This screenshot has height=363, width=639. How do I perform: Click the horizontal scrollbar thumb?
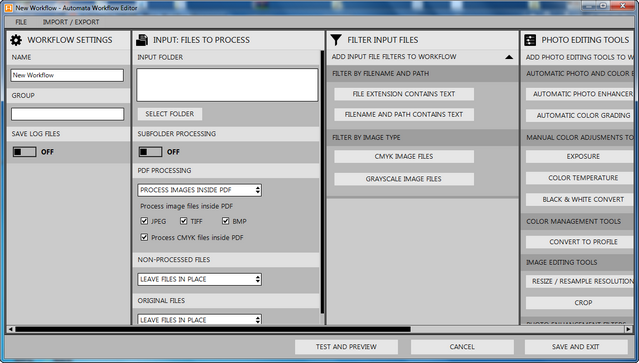tap(213, 329)
